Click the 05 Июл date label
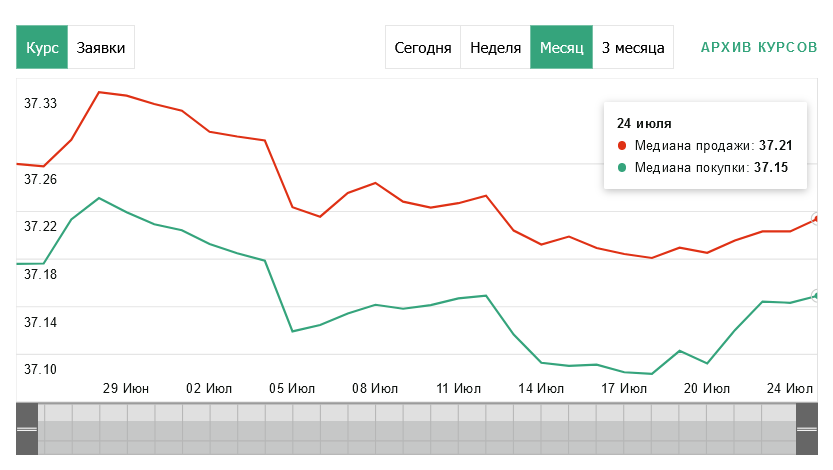 coord(293,387)
